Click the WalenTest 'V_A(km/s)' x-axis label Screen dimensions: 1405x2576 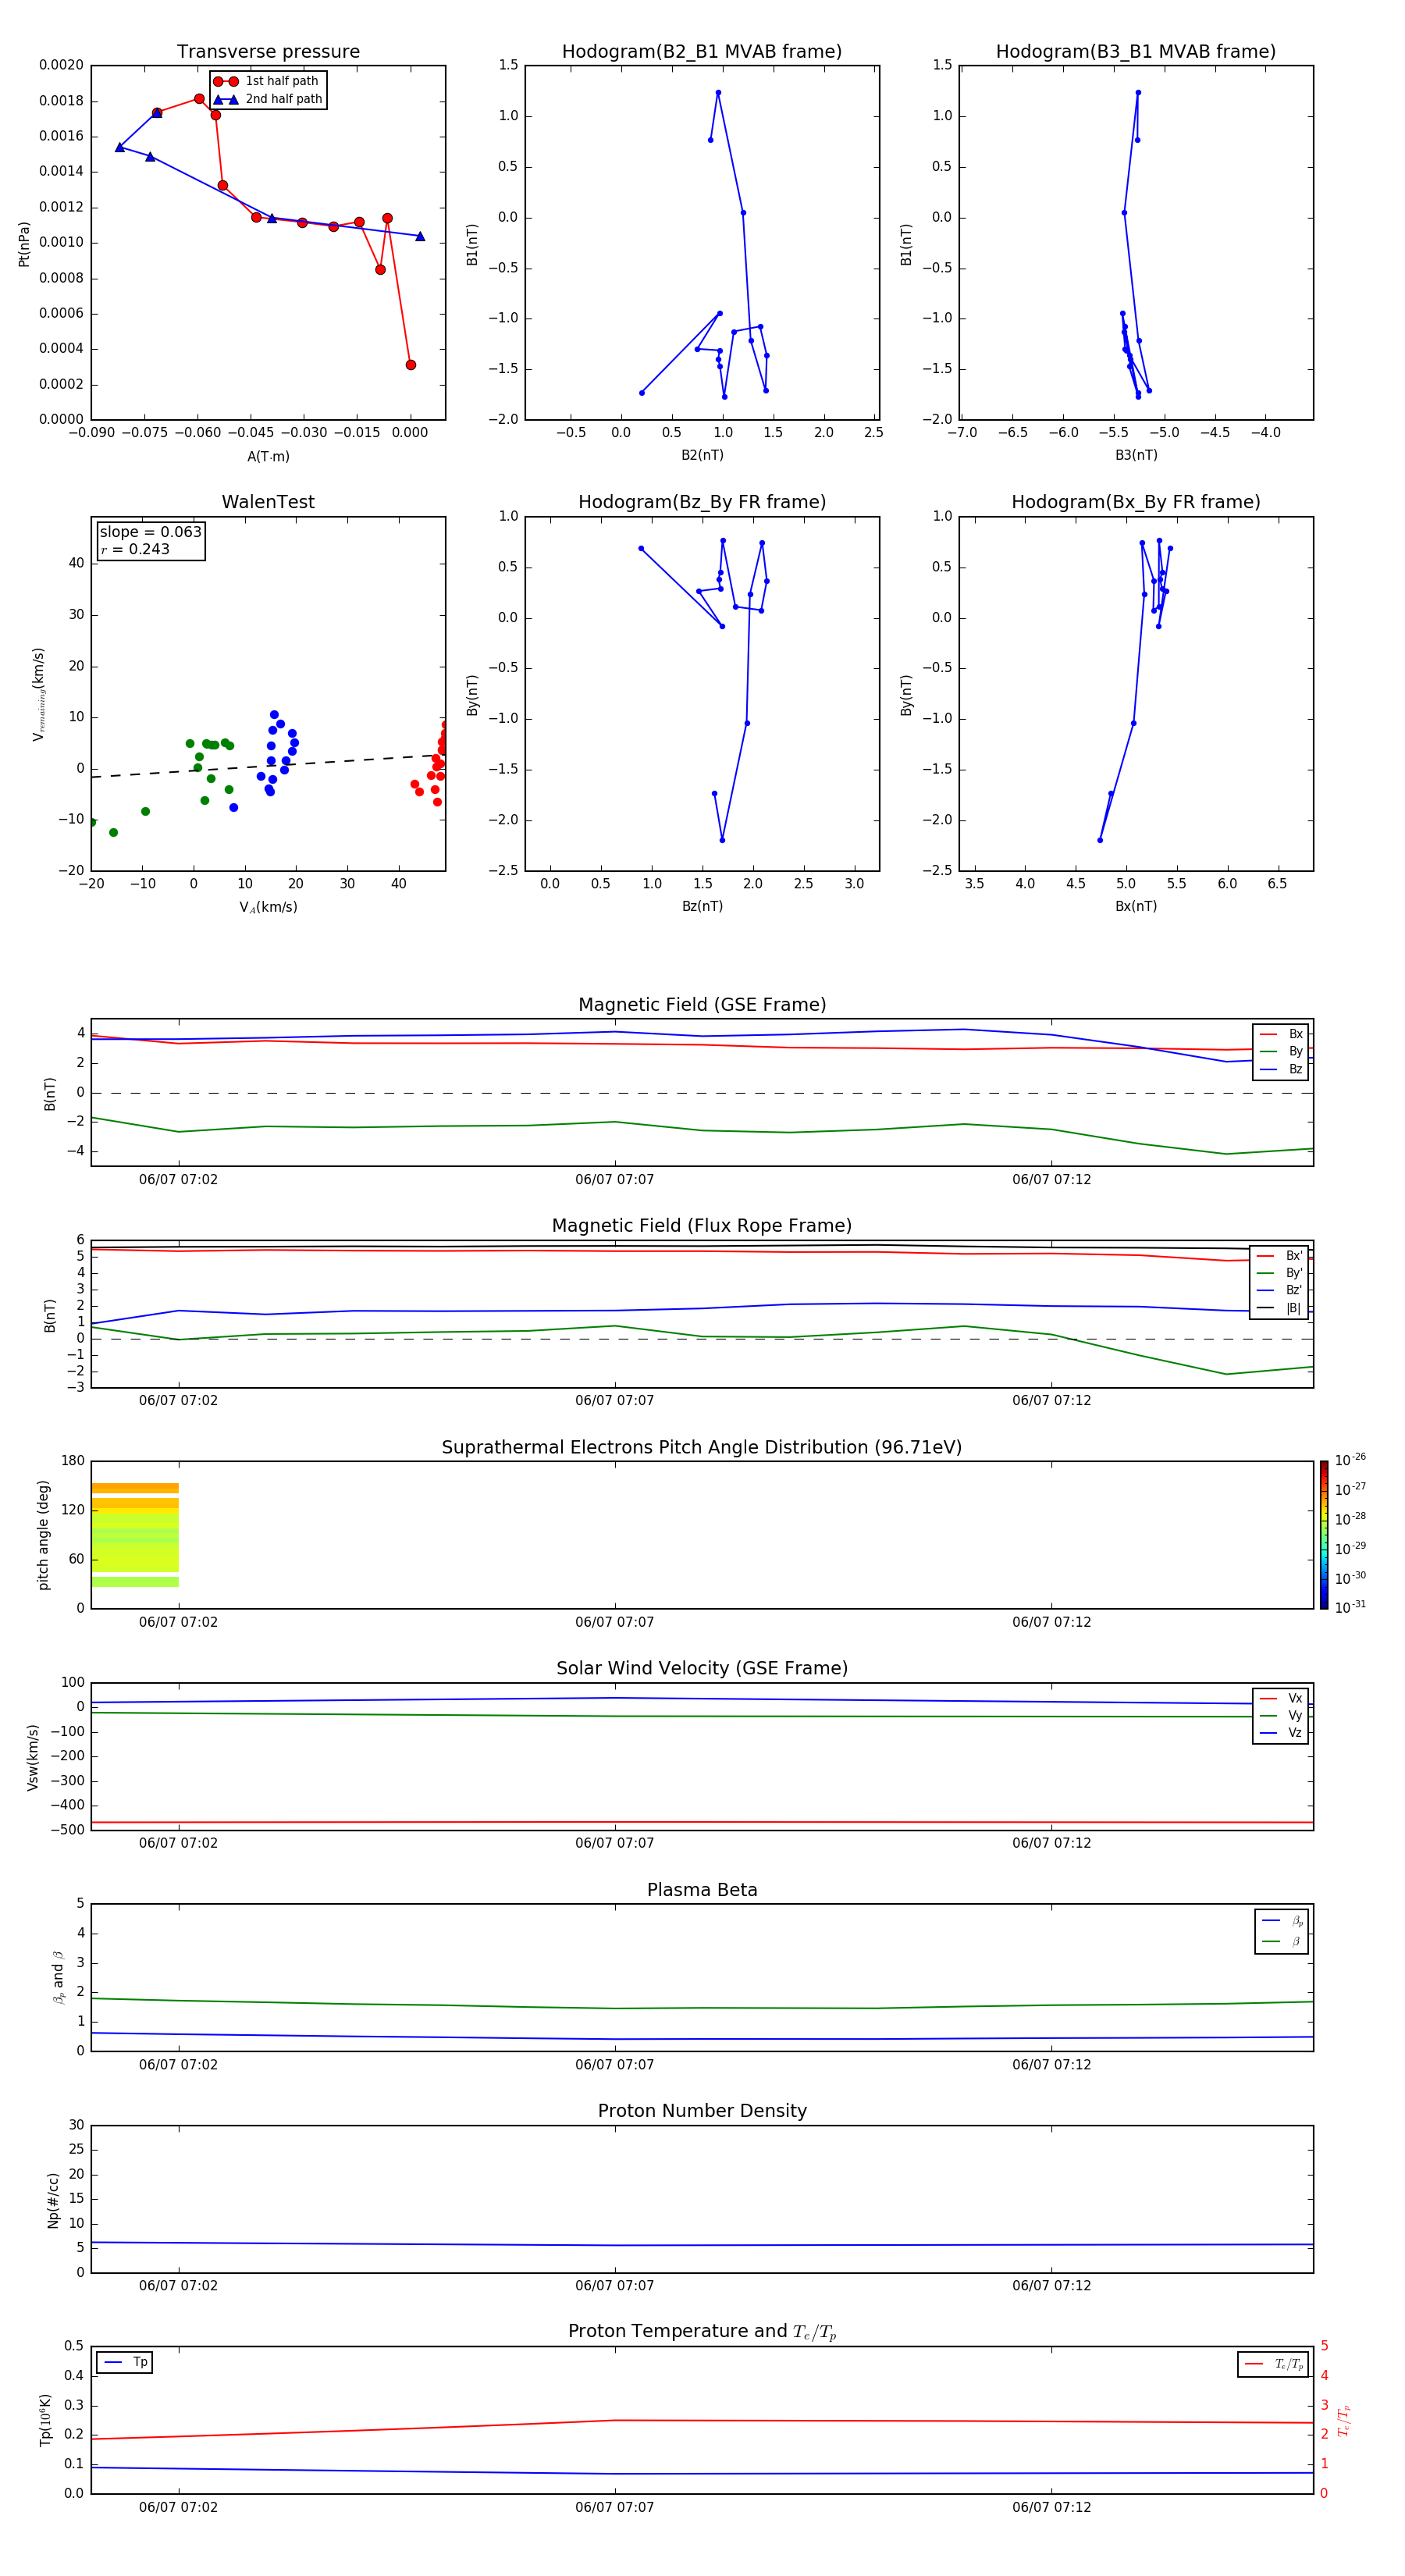(268, 907)
